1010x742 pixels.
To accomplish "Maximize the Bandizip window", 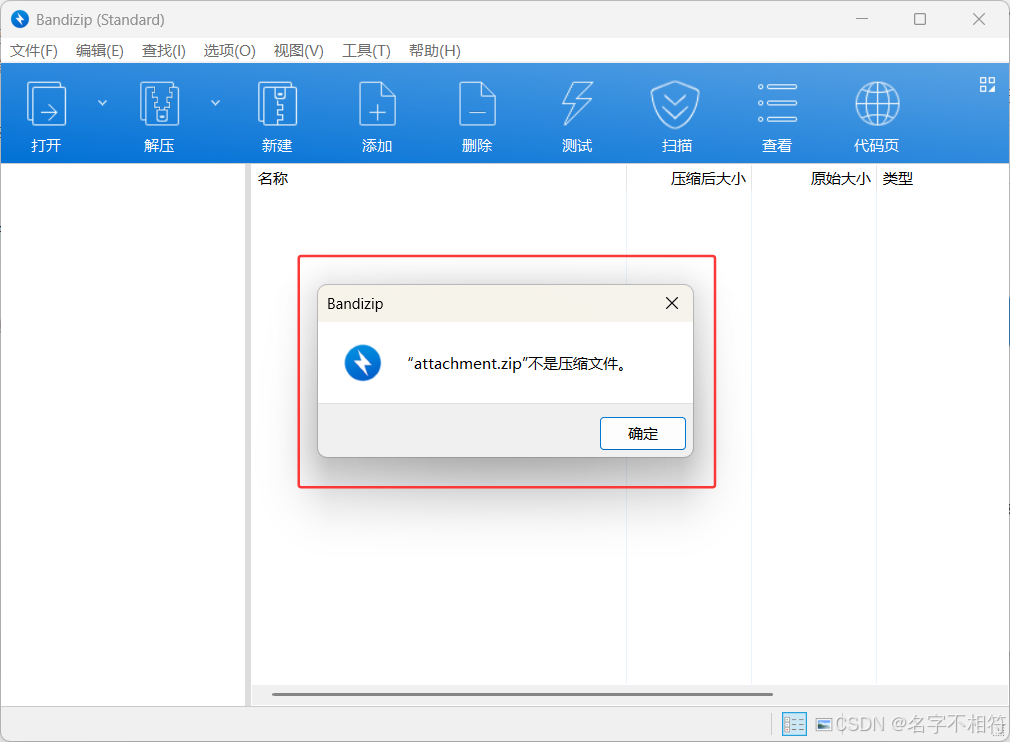I will coord(920,19).
